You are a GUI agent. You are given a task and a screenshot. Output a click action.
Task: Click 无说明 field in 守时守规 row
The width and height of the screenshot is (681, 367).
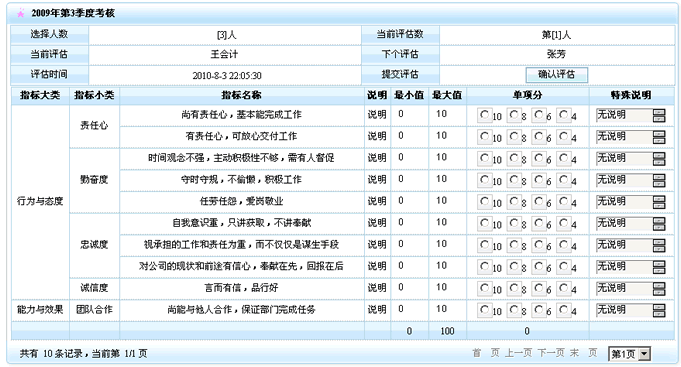pyautogui.click(x=624, y=180)
